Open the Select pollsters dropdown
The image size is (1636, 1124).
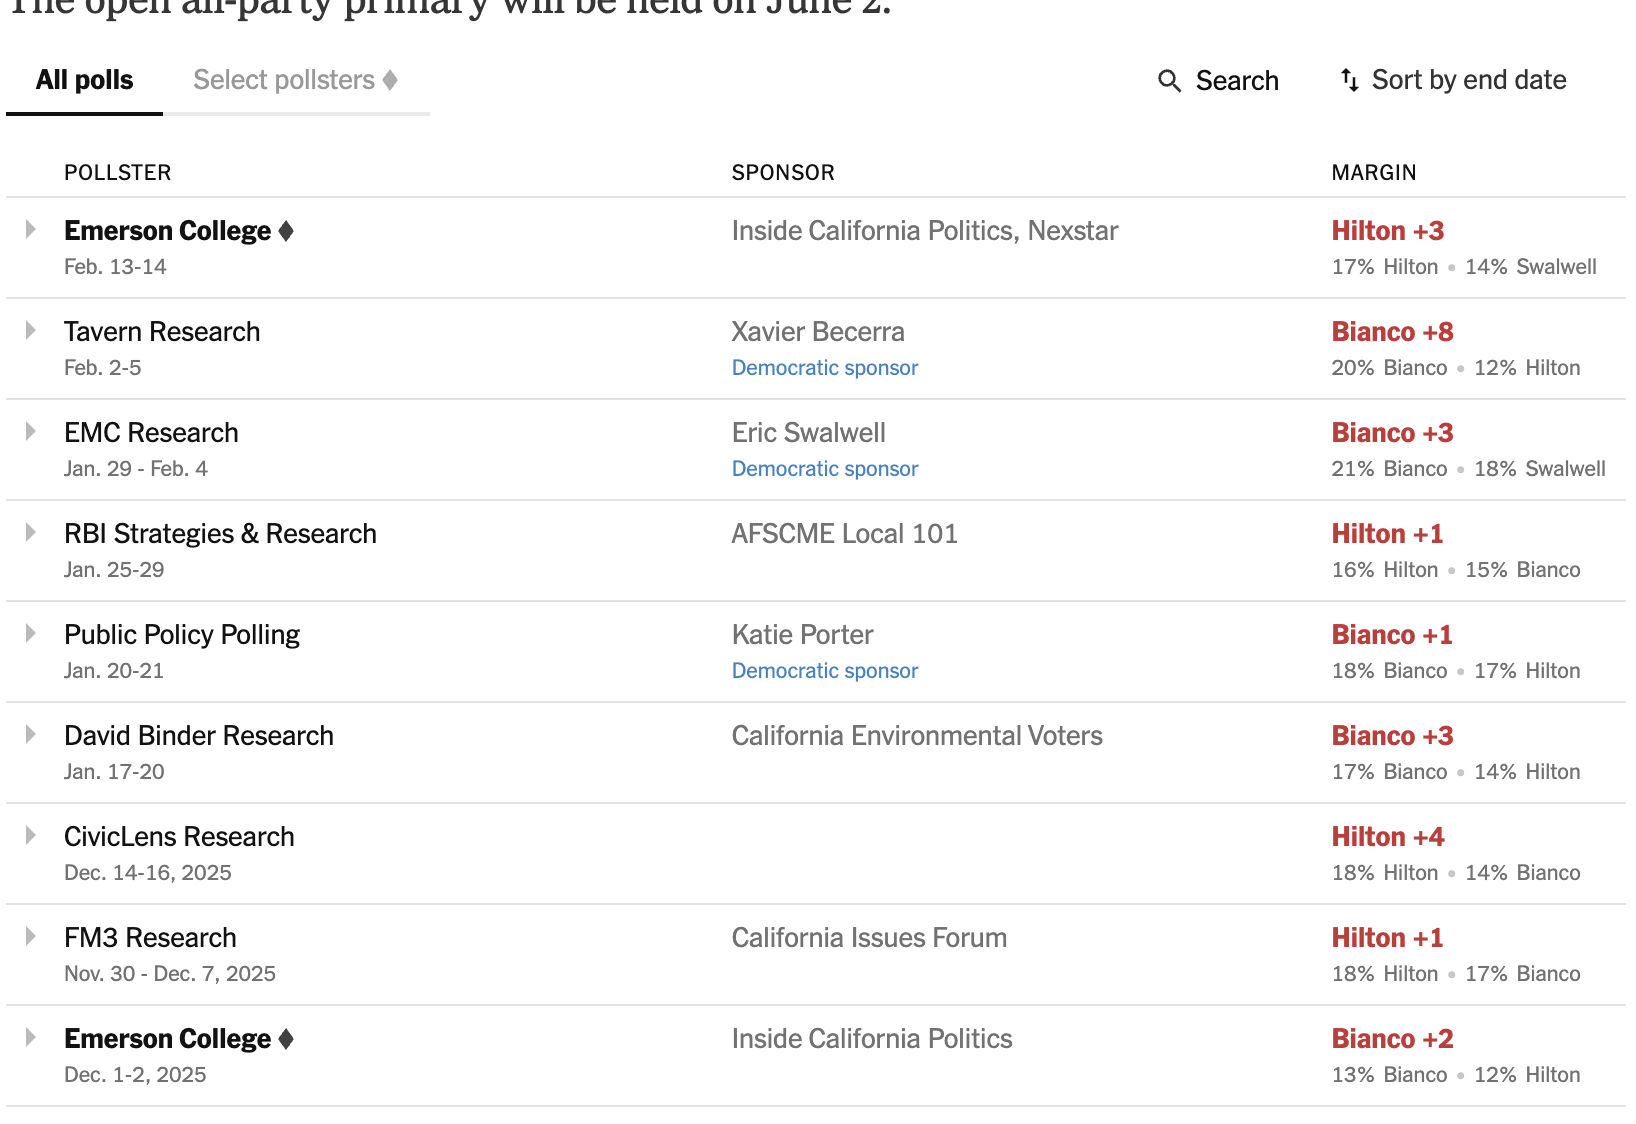(295, 80)
